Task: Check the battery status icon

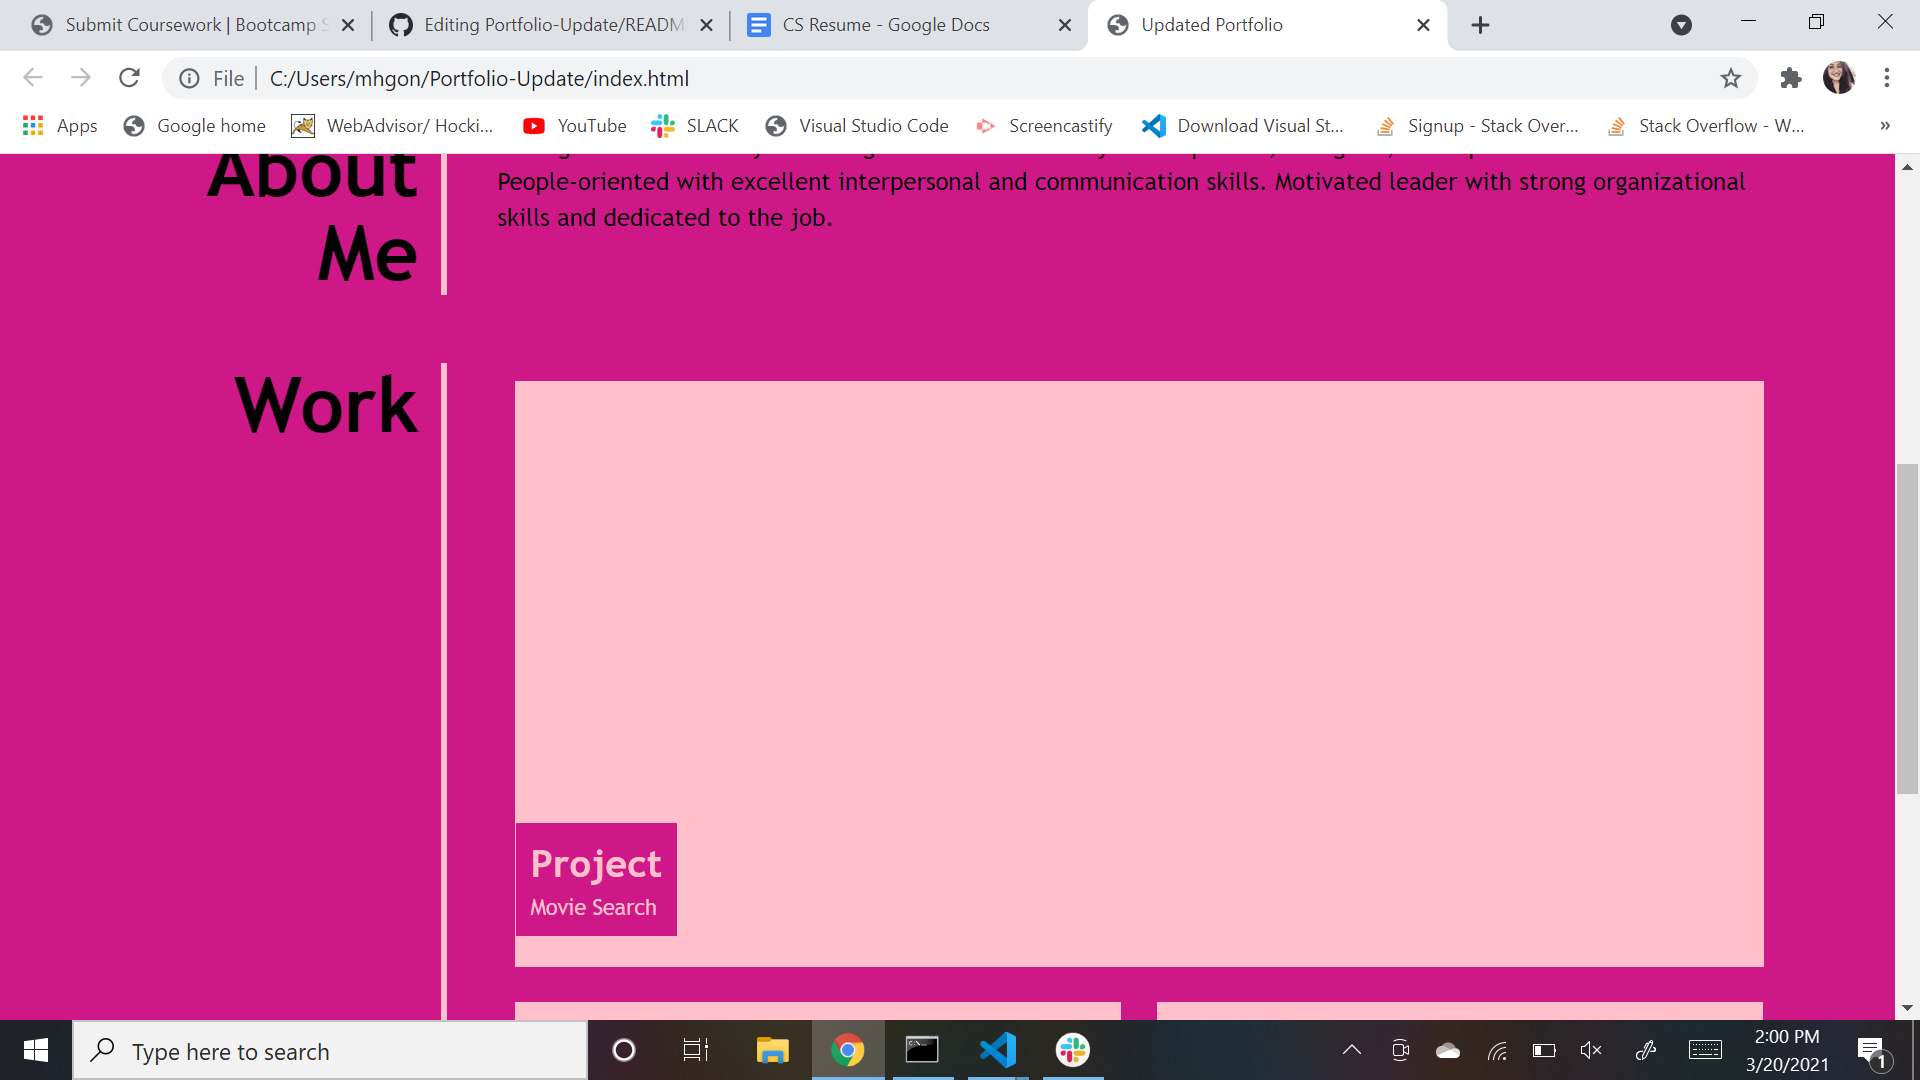Action: (1544, 1050)
